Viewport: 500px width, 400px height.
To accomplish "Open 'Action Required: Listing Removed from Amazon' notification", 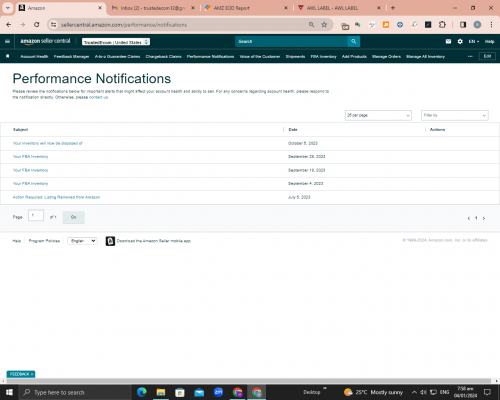I will [56, 197].
